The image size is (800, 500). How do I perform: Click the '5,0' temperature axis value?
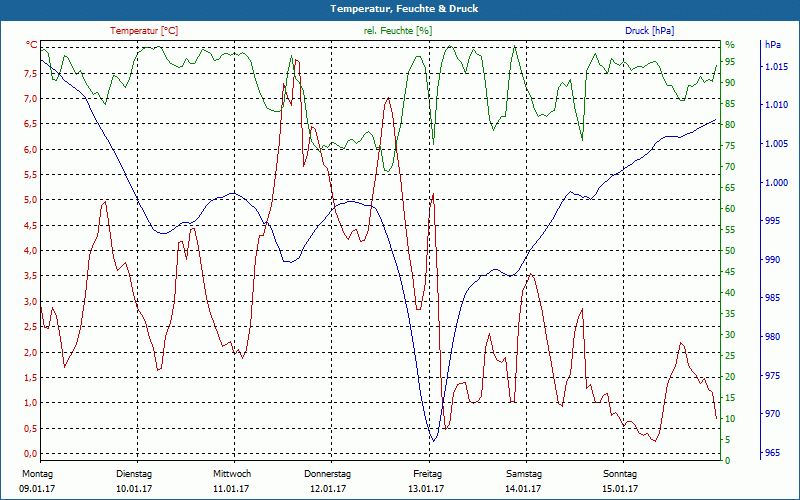pyautogui.click(x=32, y=200)
